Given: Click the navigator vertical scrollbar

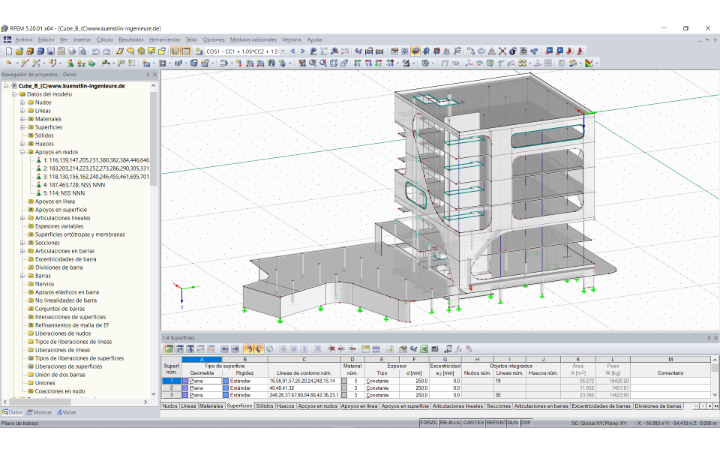Looking at the screenshot, I should click(x=153, y=138).
